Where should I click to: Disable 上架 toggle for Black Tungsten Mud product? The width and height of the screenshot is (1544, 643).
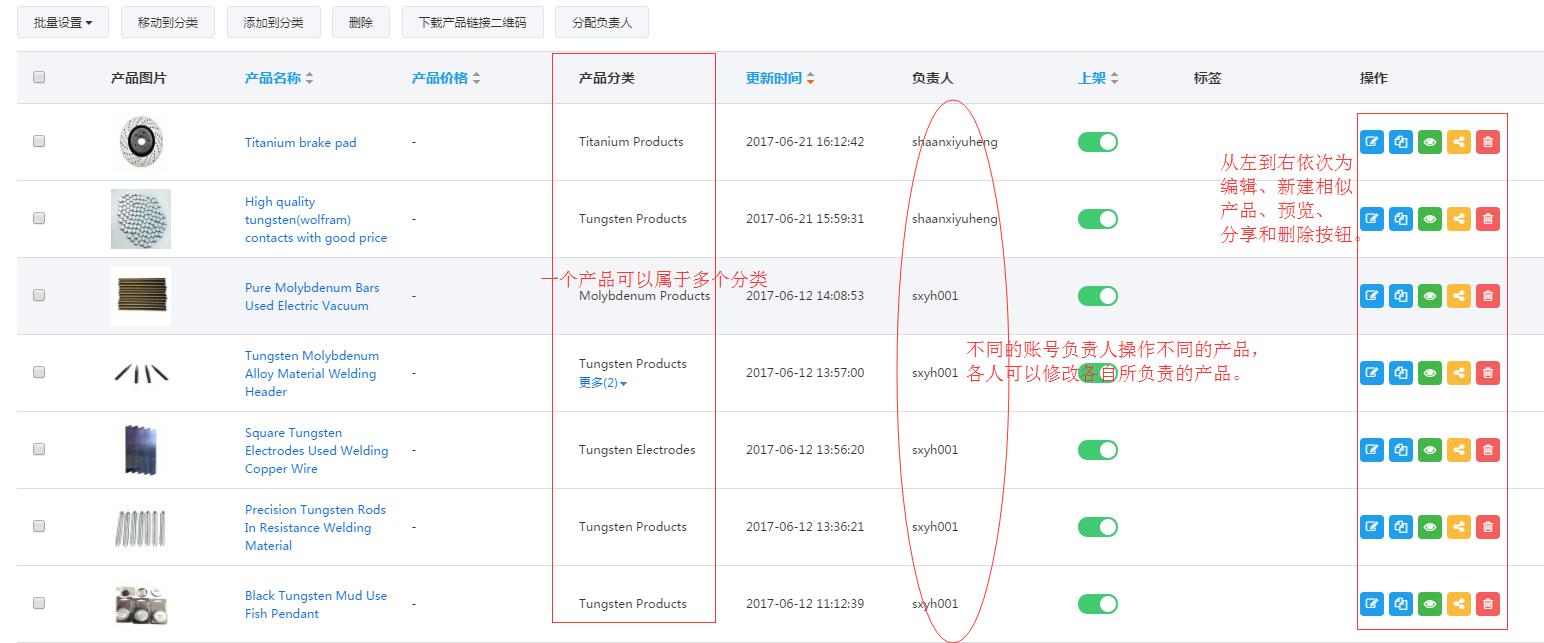click(1097, 603)
